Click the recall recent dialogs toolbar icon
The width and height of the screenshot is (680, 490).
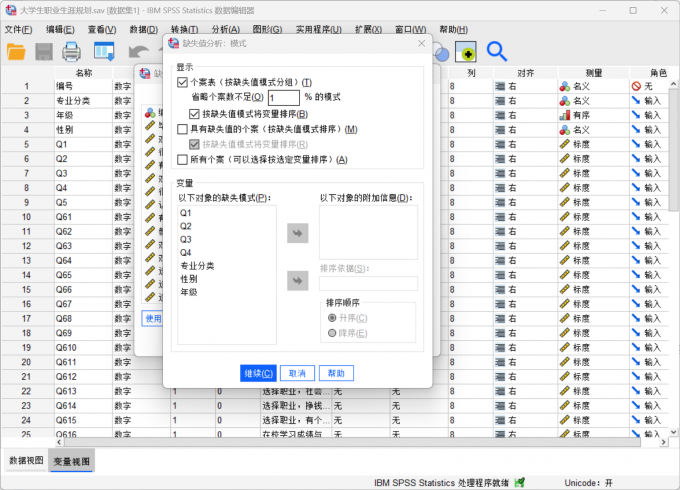(x=104, y=51)
